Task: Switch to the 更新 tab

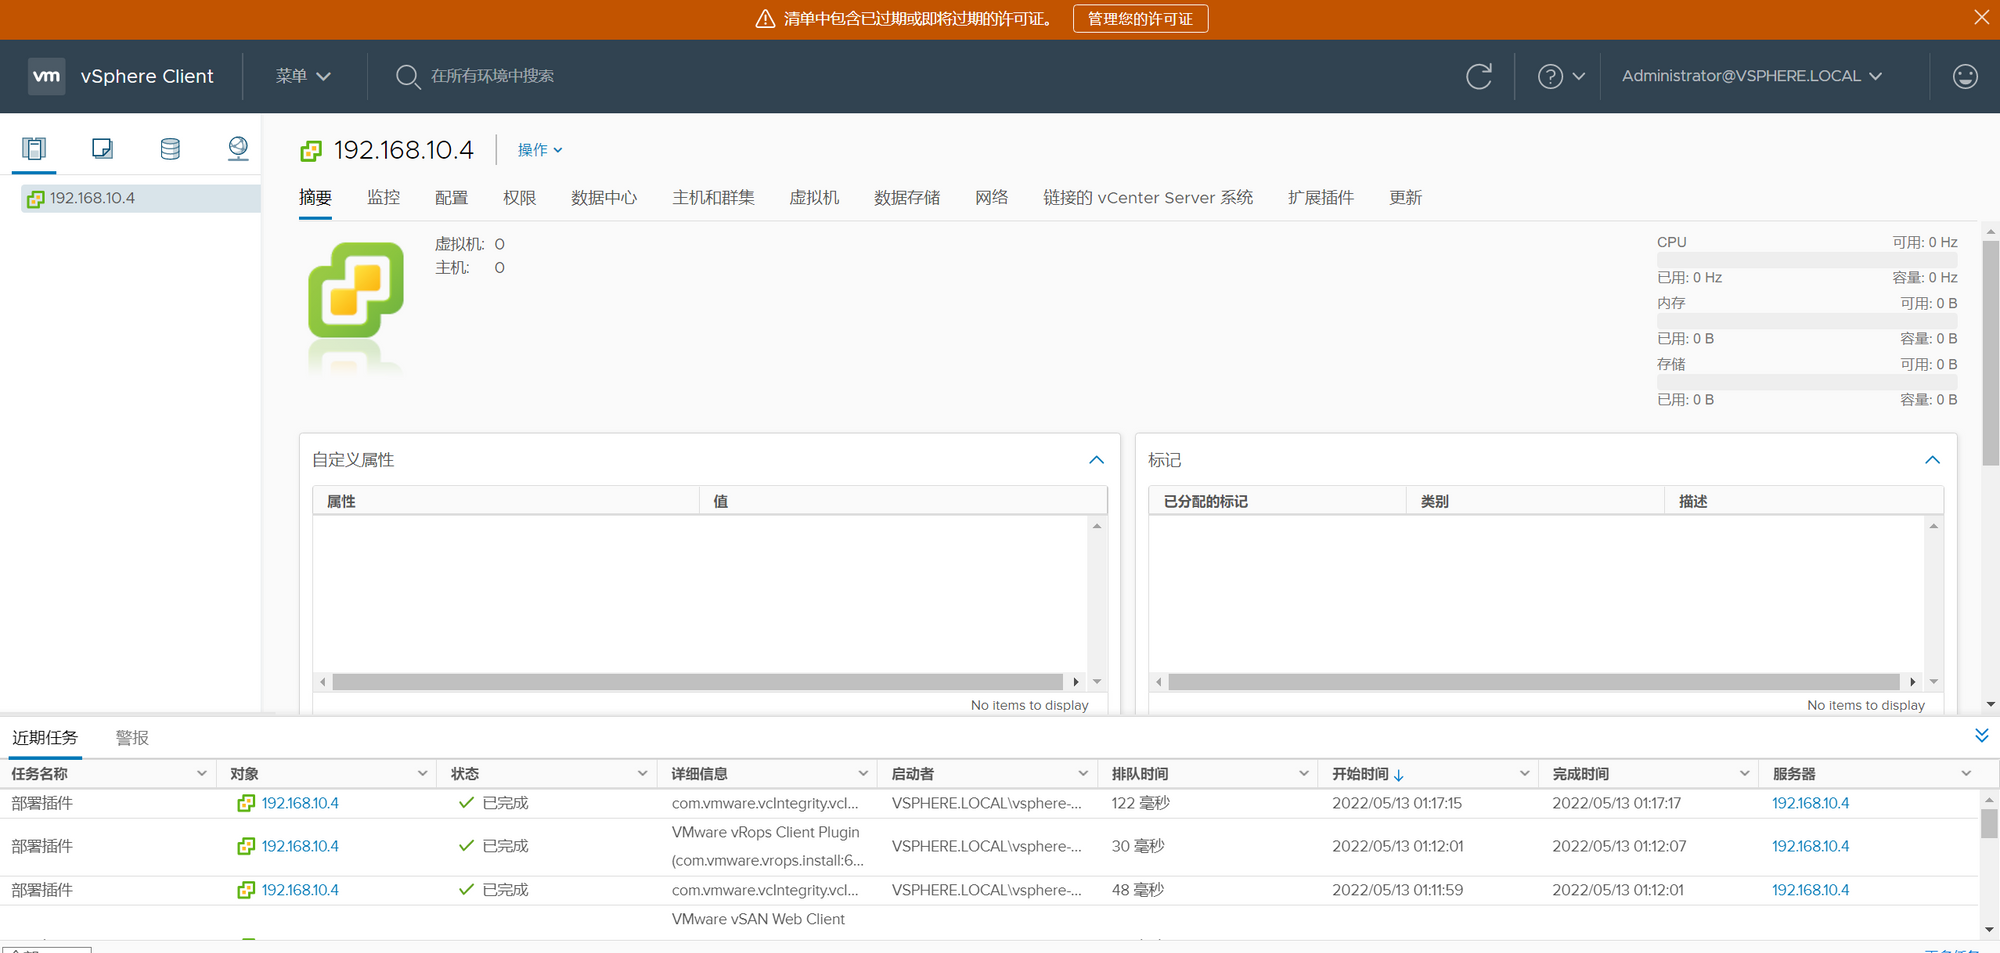Action: point(1405,198)
